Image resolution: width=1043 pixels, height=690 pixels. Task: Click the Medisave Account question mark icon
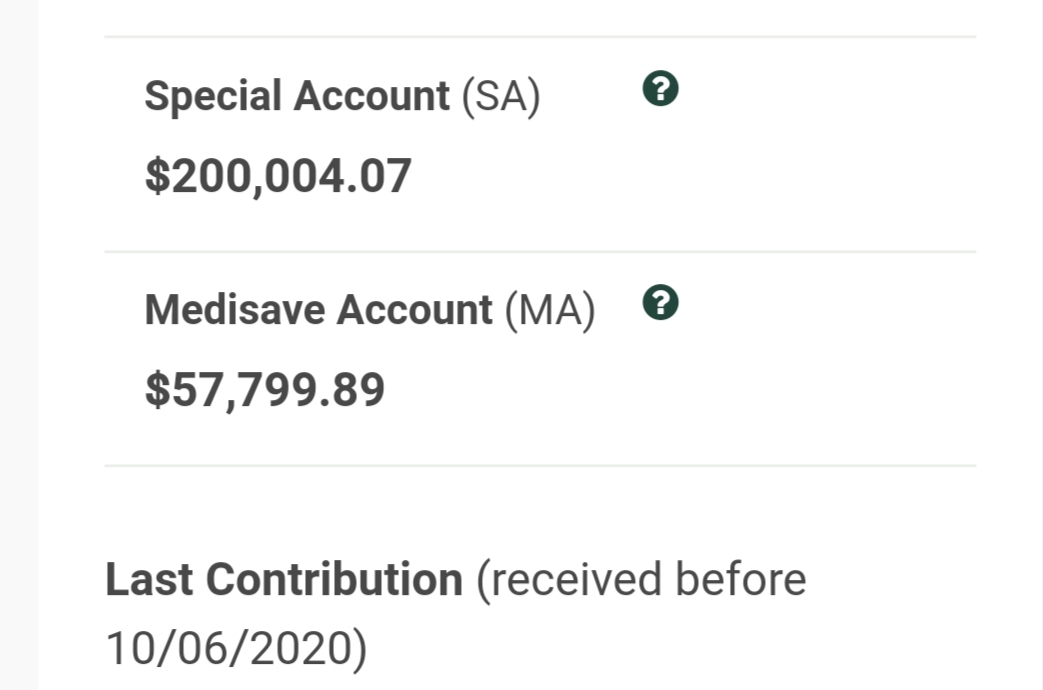(x=661, y=302)
